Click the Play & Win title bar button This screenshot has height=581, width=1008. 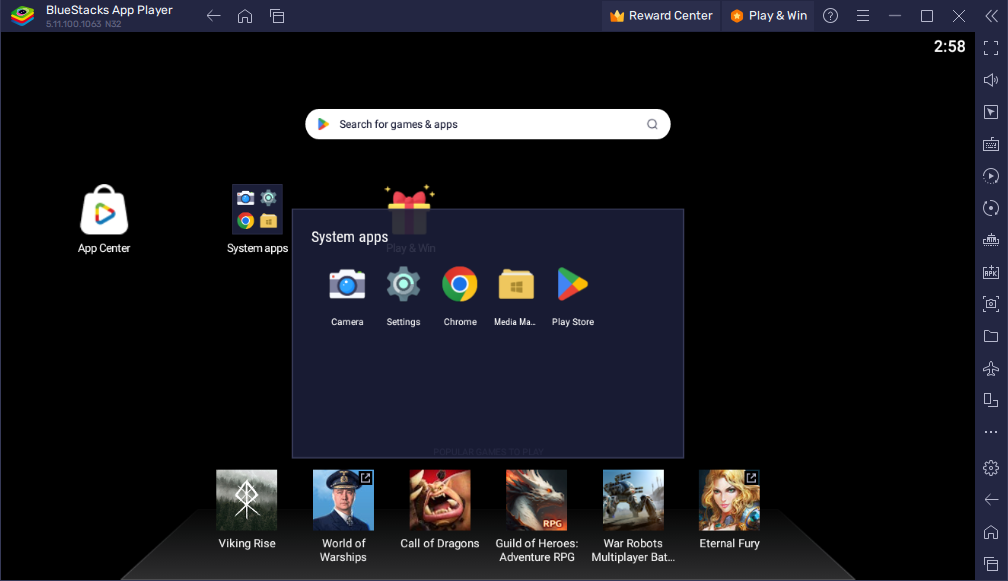coord(768,15)
